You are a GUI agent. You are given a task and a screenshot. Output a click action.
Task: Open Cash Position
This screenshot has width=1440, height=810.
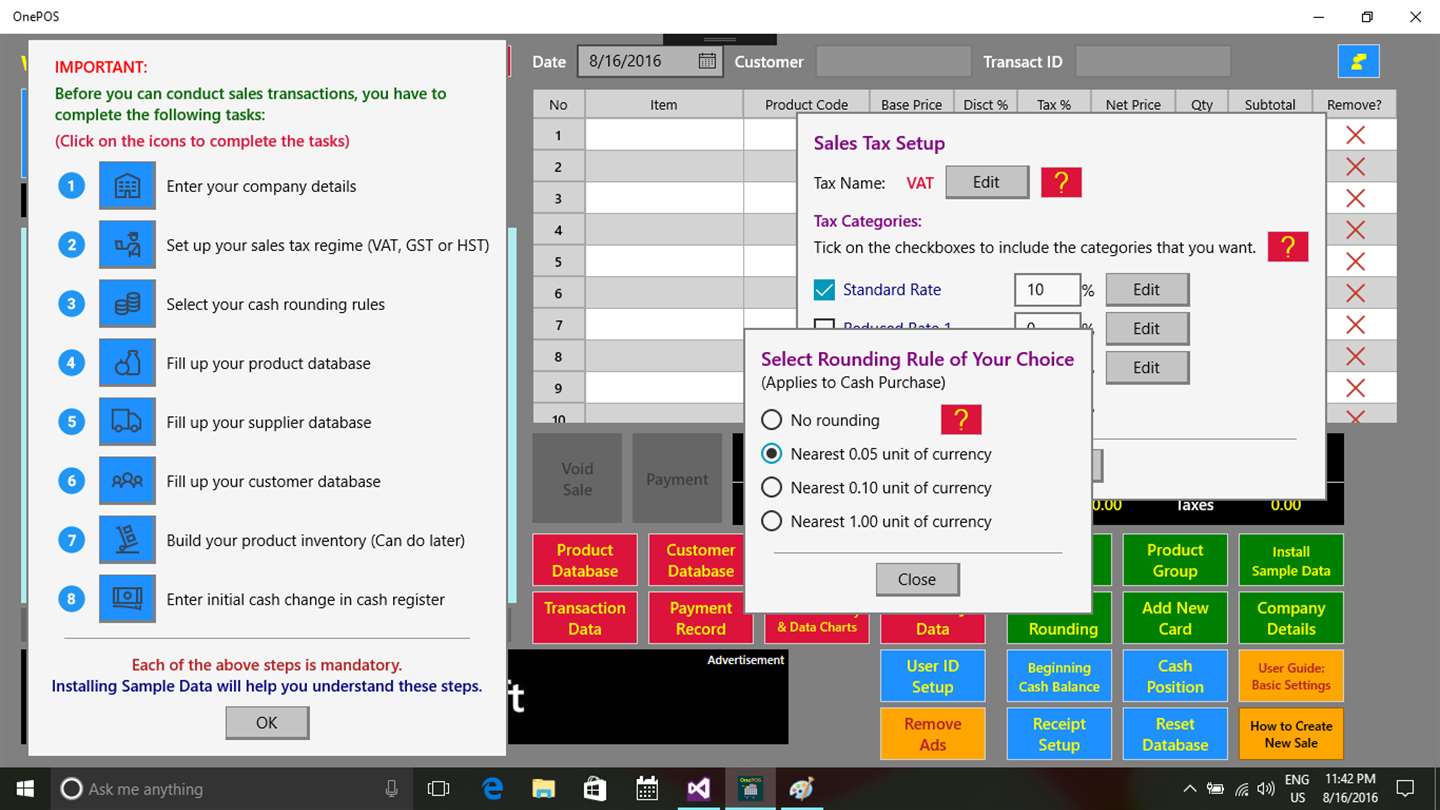click(x=1175, y=676)
